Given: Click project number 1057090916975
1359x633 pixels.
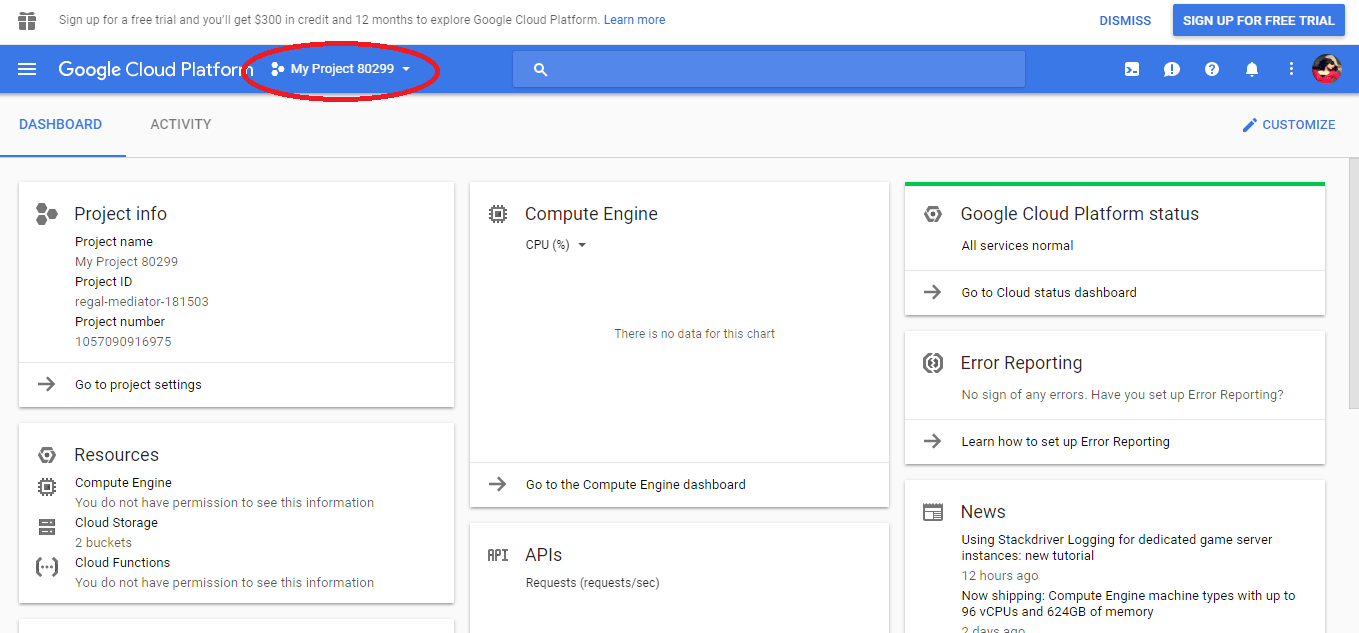Looking at the screenshot, I should pyautogui.click(x=123, y=341).
